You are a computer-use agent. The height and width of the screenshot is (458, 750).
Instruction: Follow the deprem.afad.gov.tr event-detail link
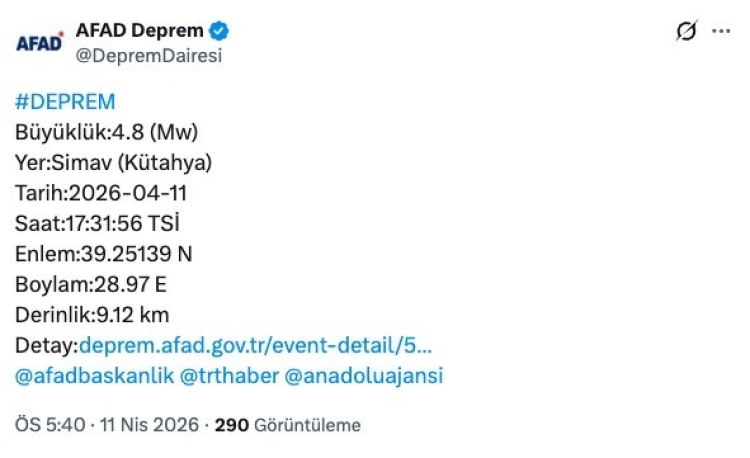[255, 346]
